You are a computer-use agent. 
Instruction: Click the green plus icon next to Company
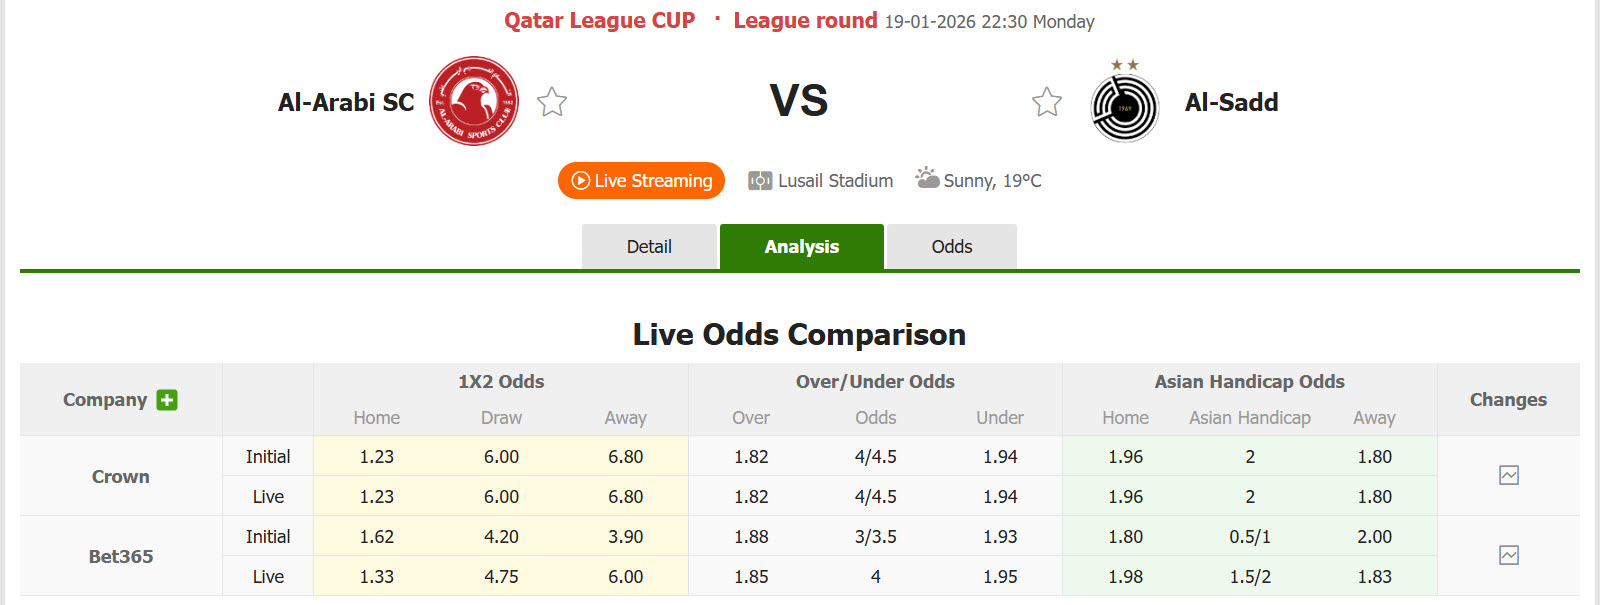(167, 399)
